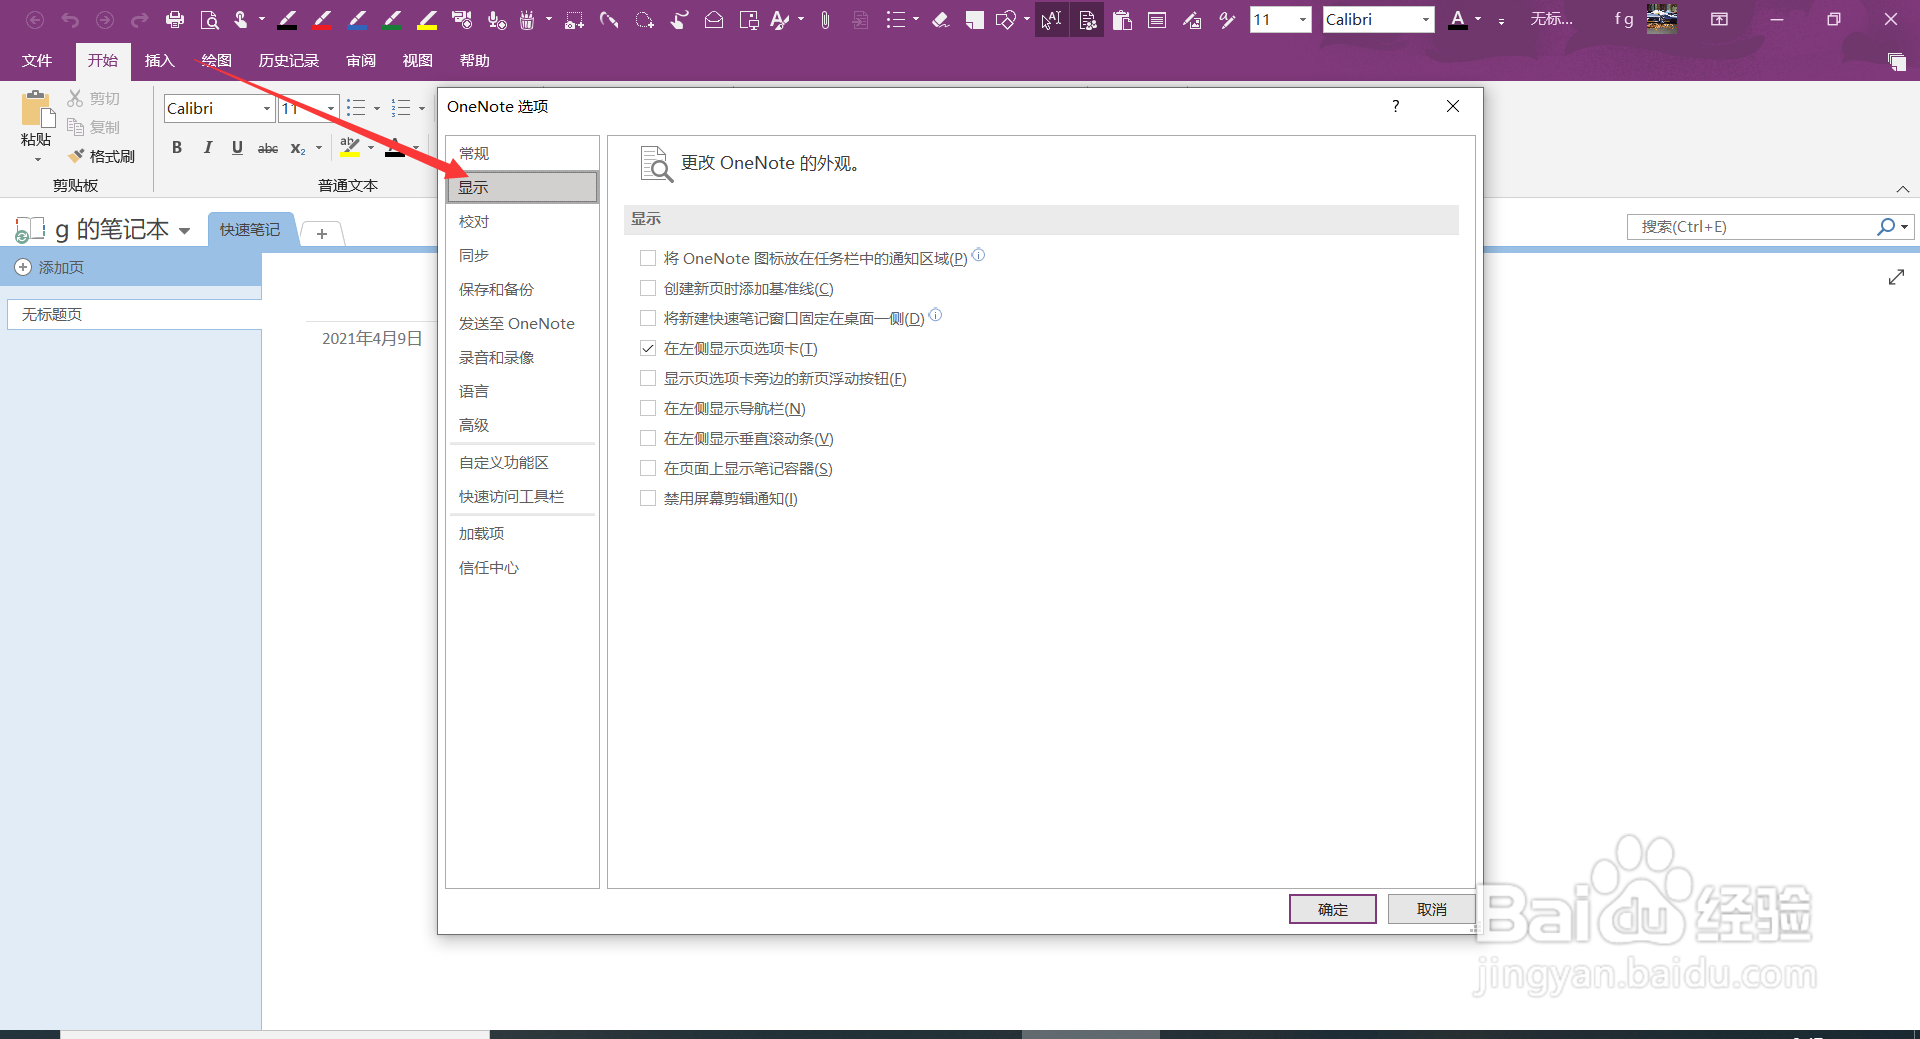Open the pen cup favorites icon
Image resolution: width=1920 pixels, height=1039 pixels.
527,19
